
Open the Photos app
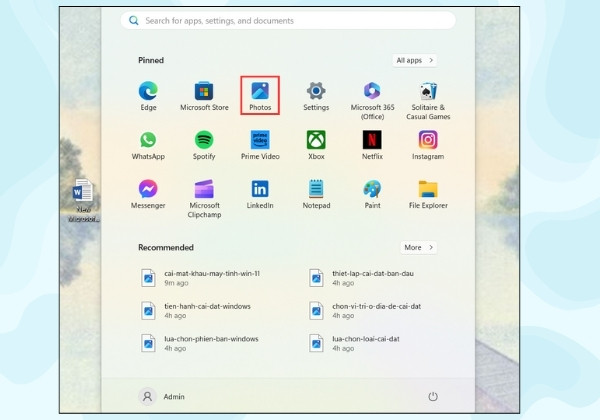[x=260, y=96]
